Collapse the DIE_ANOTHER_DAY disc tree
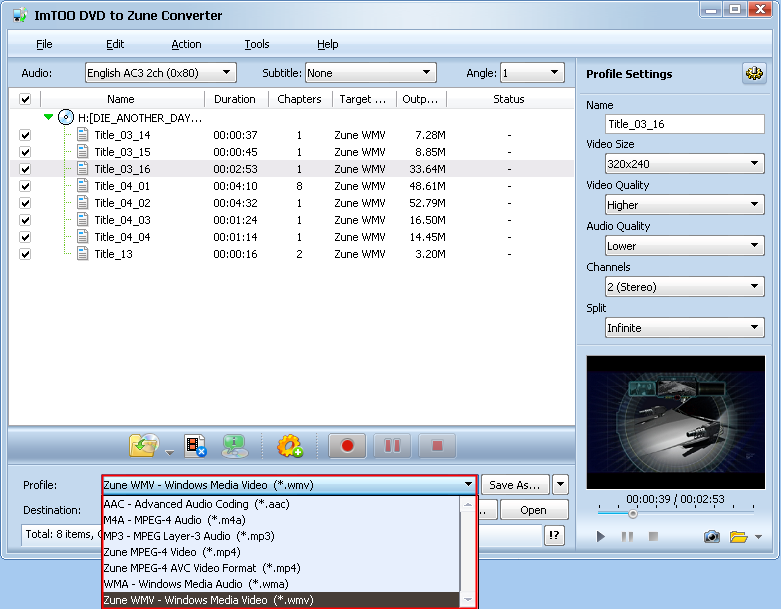The image size is (781, 609). click(48, 118)
